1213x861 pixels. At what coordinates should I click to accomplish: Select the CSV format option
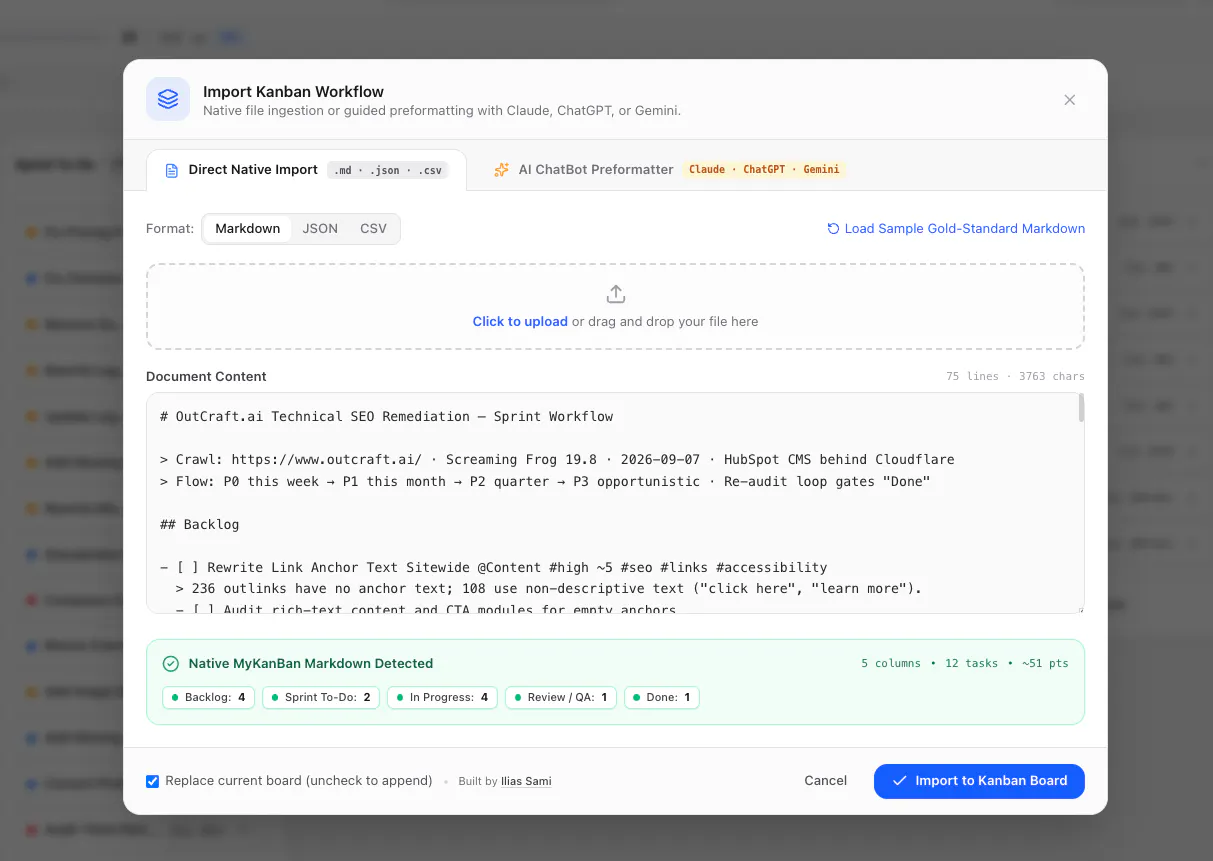[x=373, y=228]
